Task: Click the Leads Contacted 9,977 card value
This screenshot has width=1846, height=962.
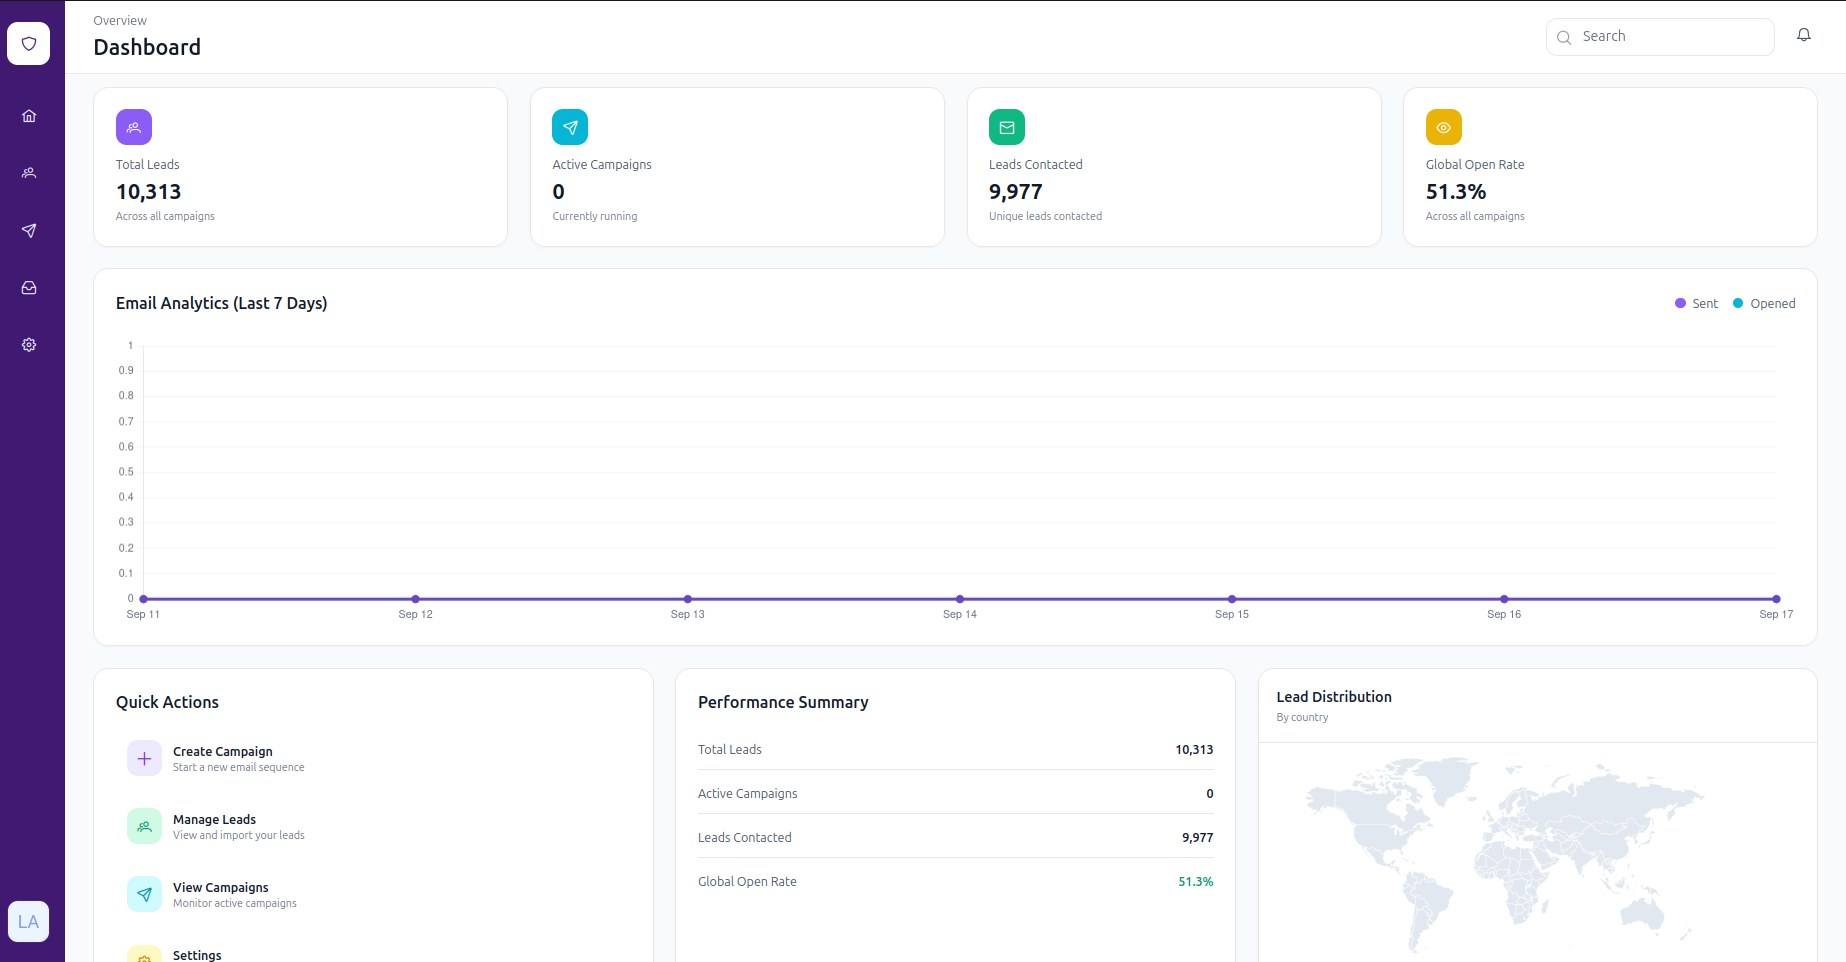Action: 1016,192
